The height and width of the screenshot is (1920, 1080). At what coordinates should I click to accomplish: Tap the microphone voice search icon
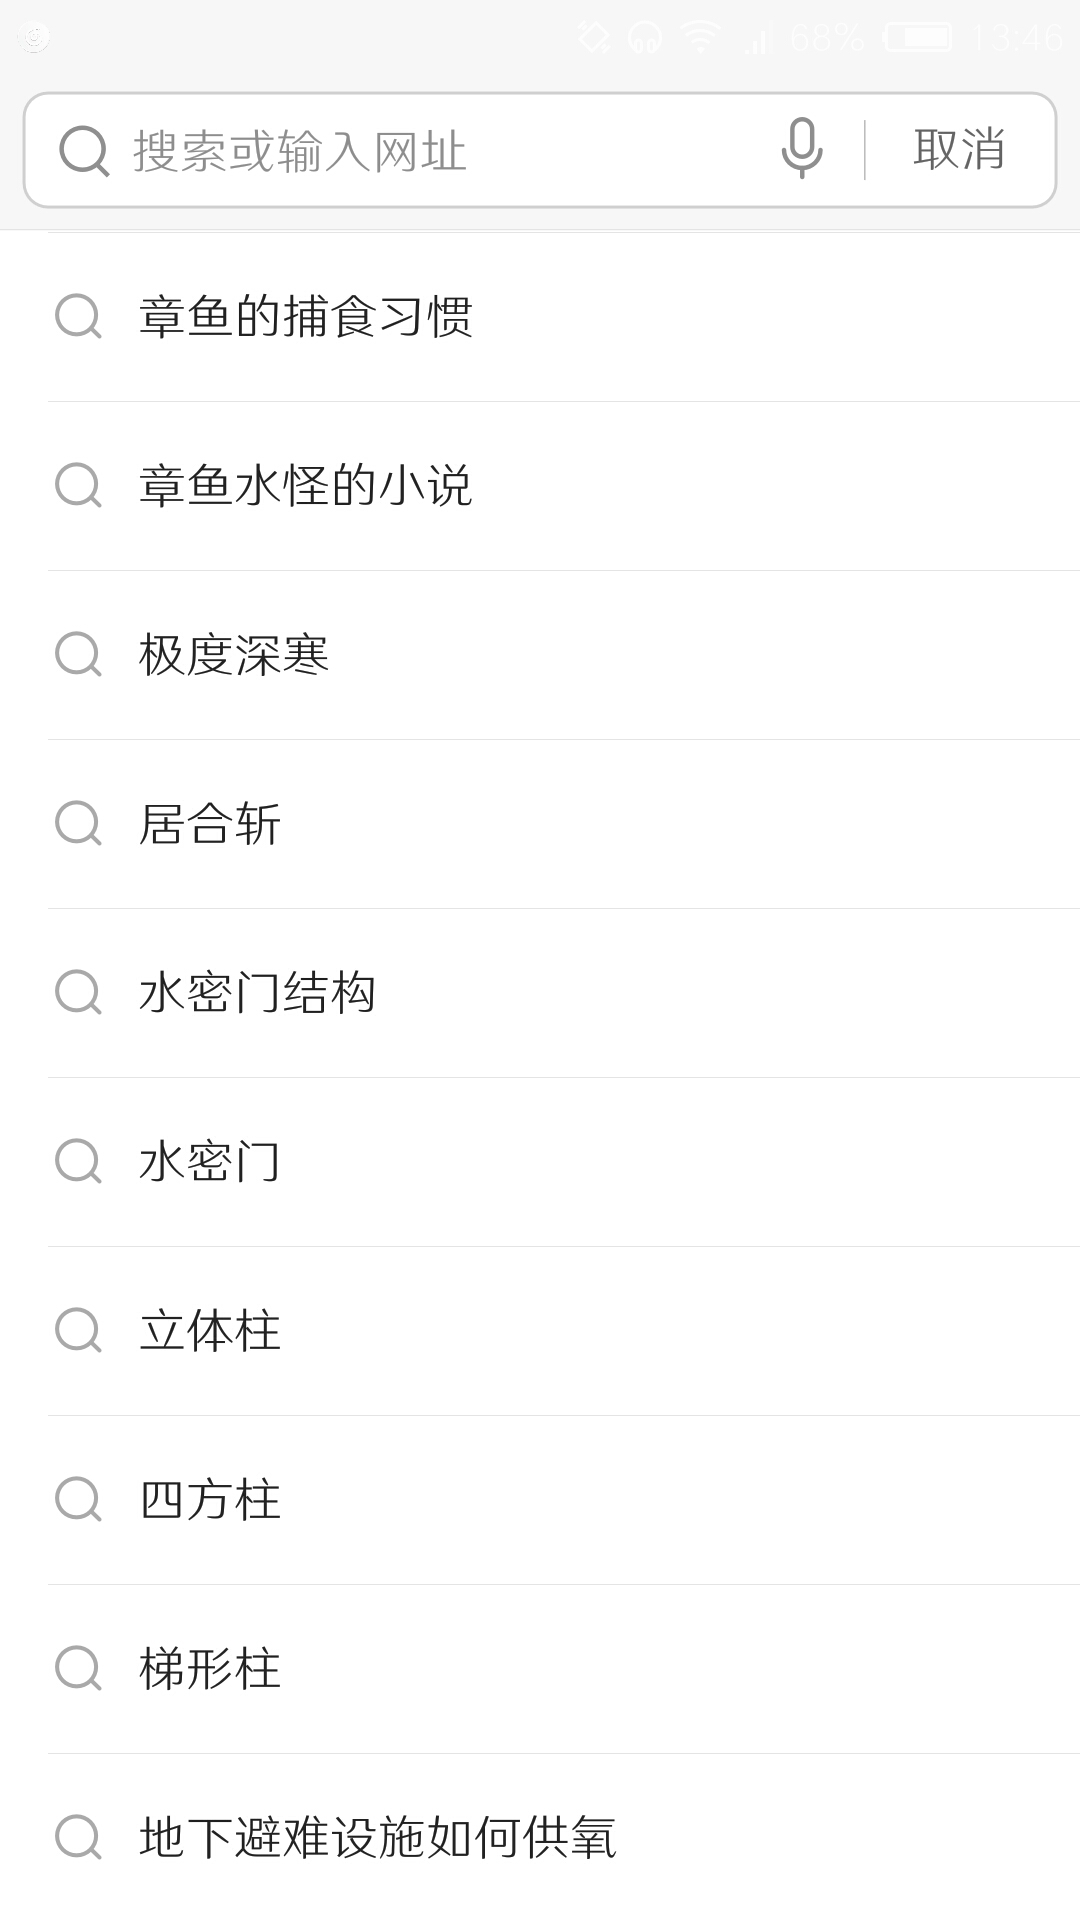pyautogui.click(x=801, y=148)
